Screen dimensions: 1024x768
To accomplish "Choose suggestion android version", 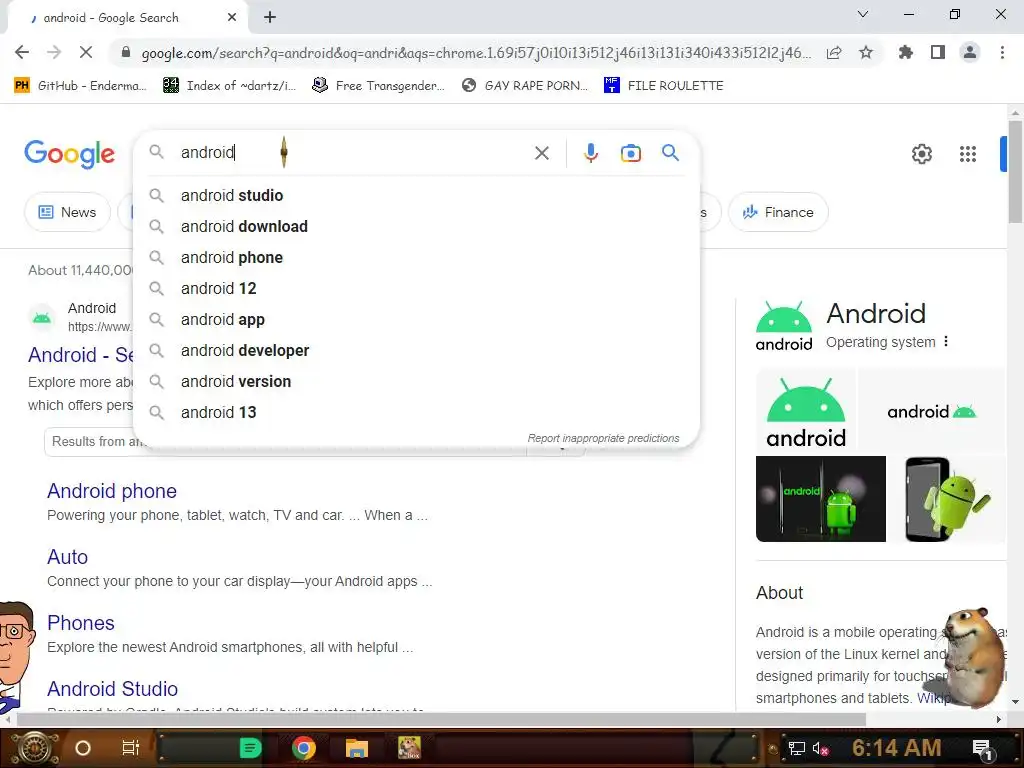I will click(x=416, y=381).
